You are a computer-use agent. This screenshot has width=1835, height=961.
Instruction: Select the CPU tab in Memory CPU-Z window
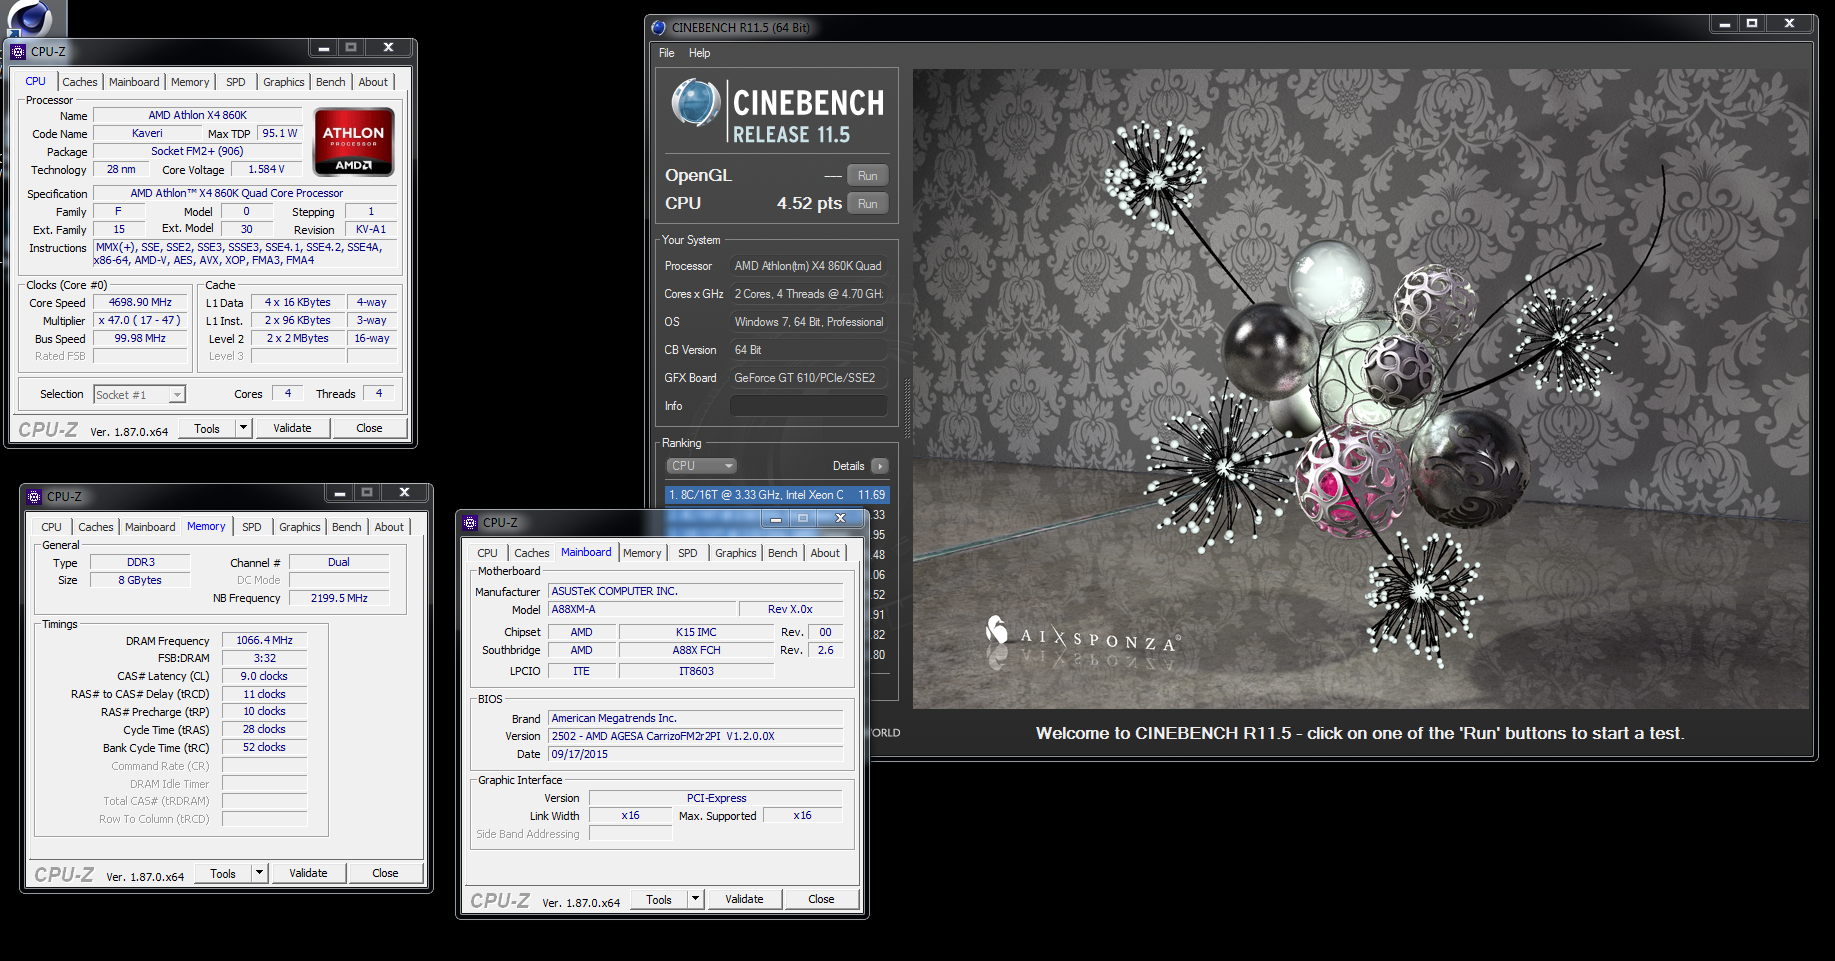pyautogui.click(x=52, y=527)
